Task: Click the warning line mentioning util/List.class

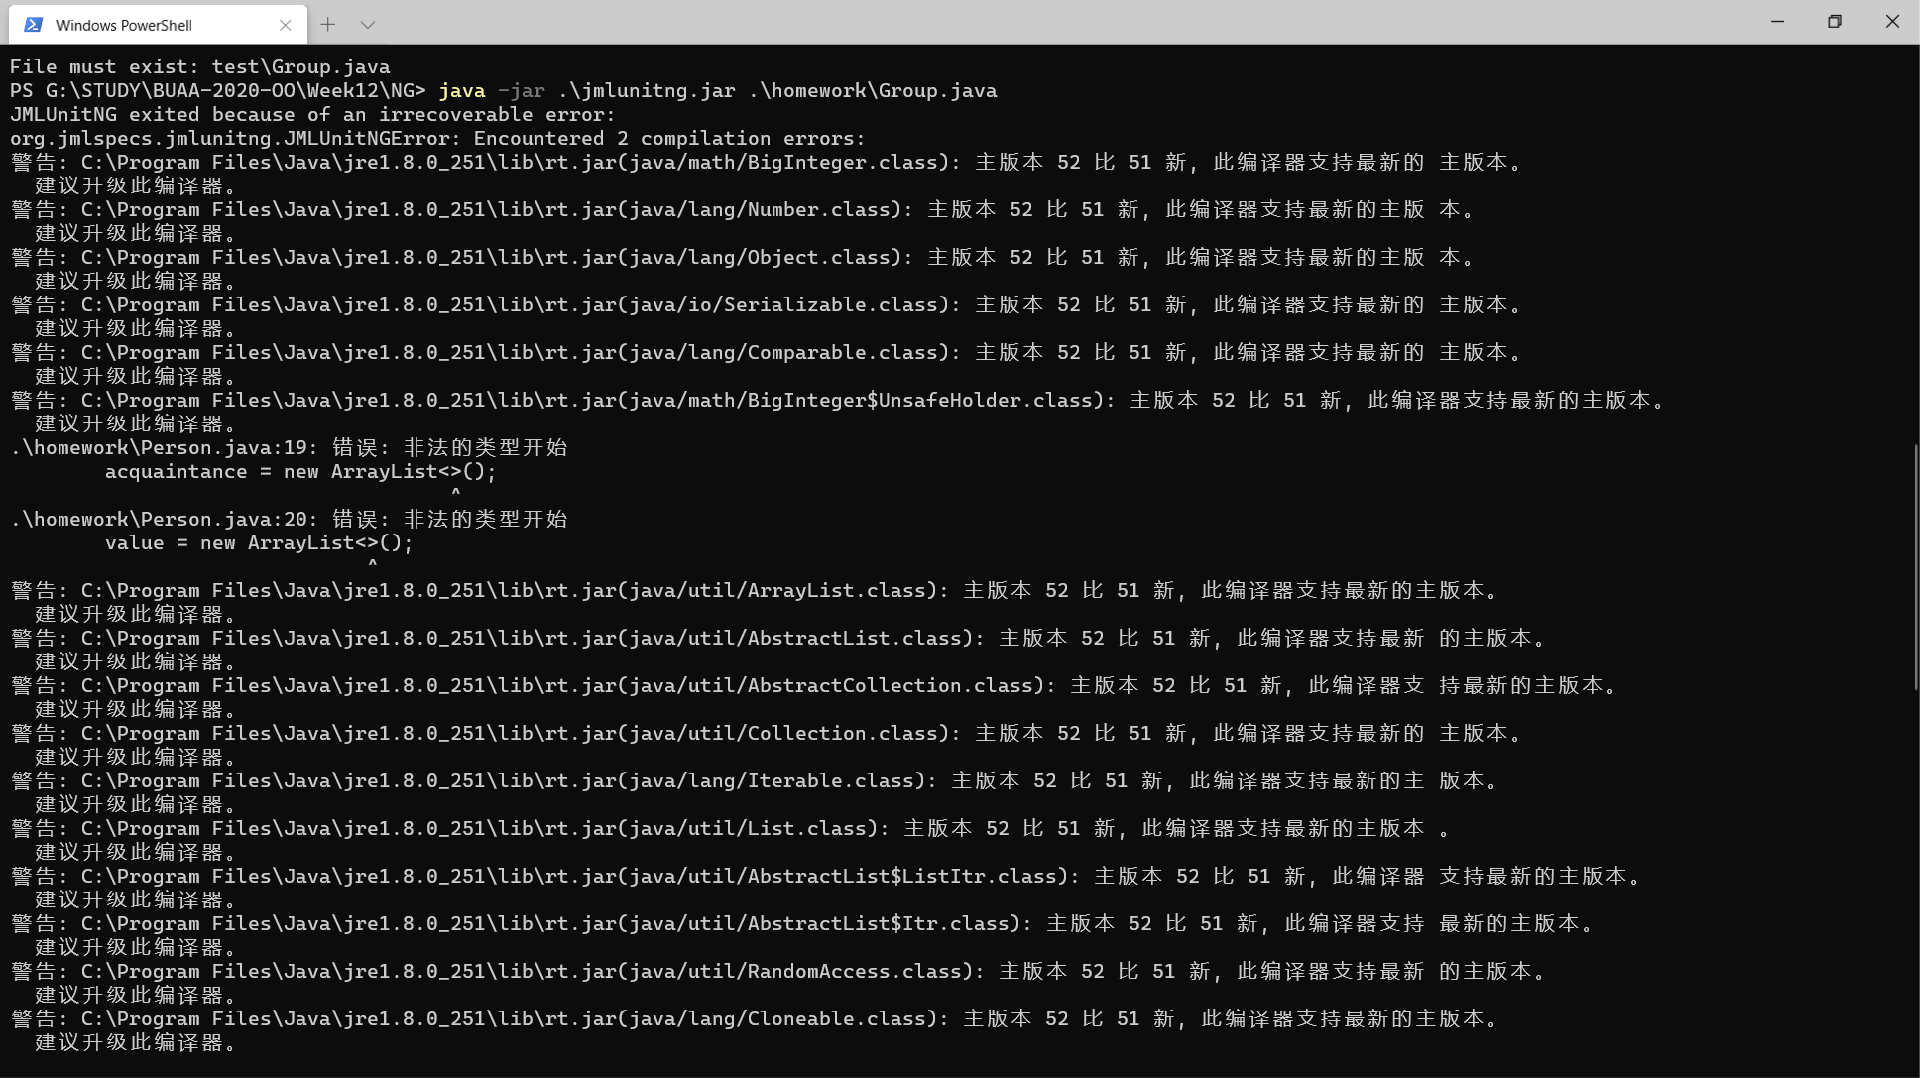Action: point(732,829)
